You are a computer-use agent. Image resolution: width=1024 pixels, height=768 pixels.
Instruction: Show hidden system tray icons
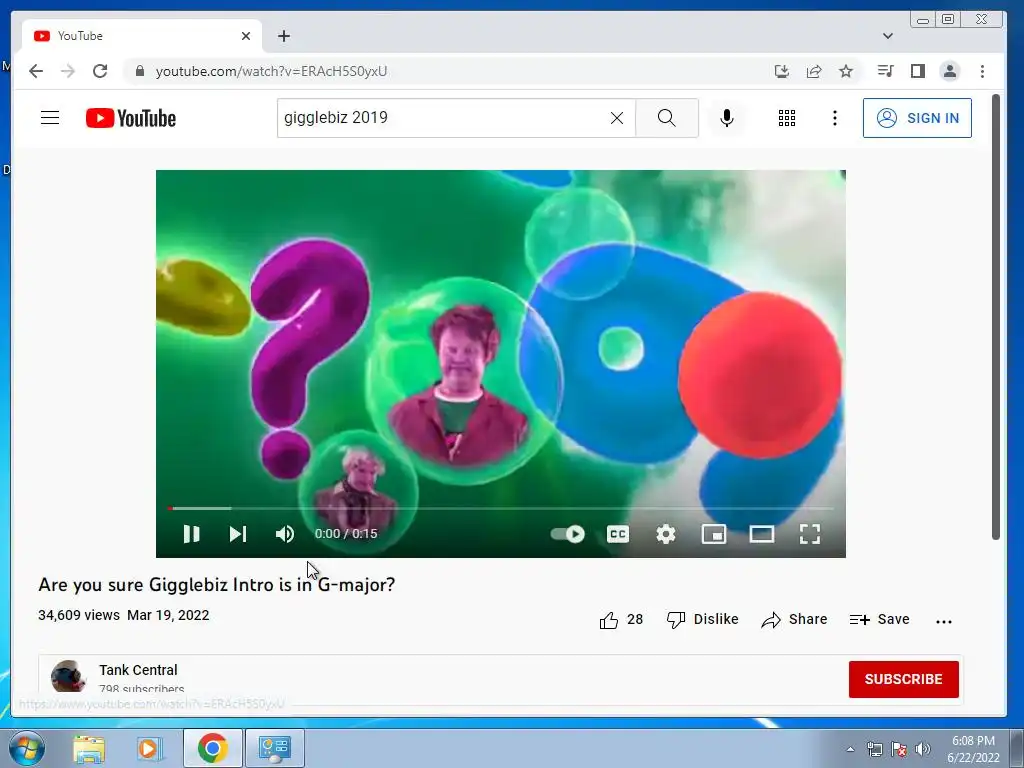850,749
